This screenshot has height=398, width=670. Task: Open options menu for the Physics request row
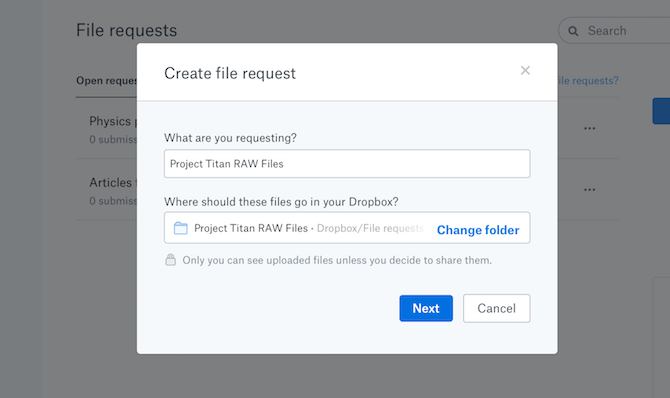[590, 128]
